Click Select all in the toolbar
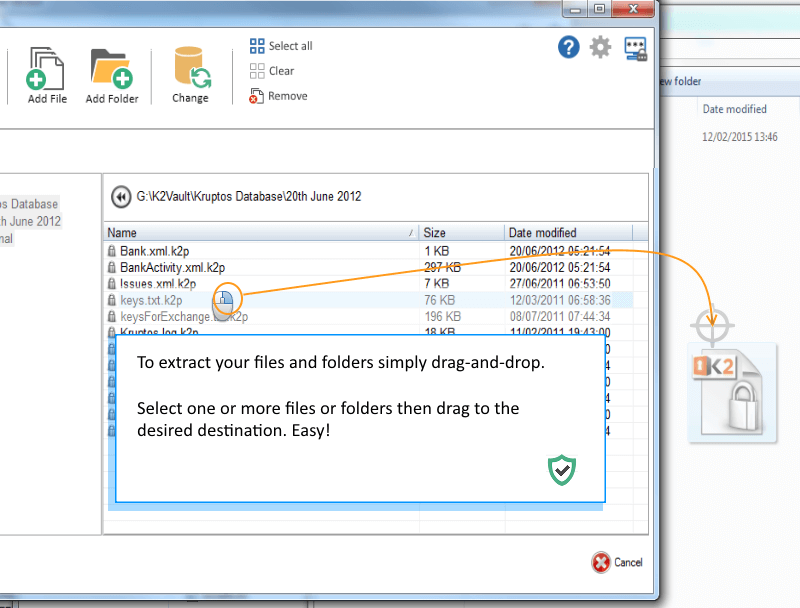Viewport: 800px width, 608px height. 281,46
